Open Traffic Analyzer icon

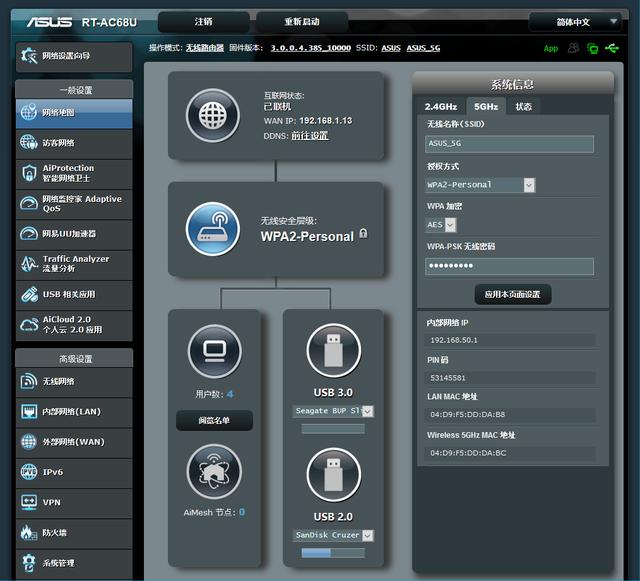(x=29, y=264)
